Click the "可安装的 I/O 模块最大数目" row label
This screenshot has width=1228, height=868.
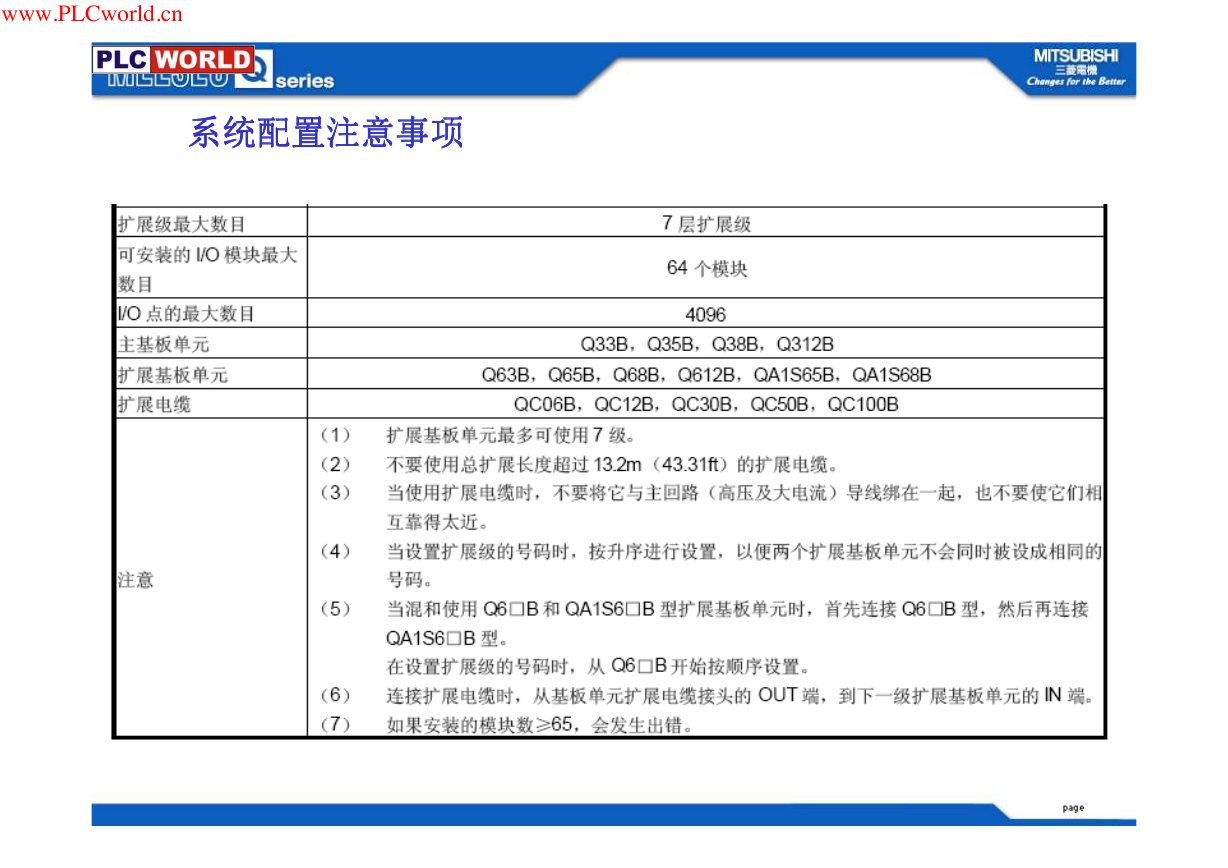(x=208, y=269)
